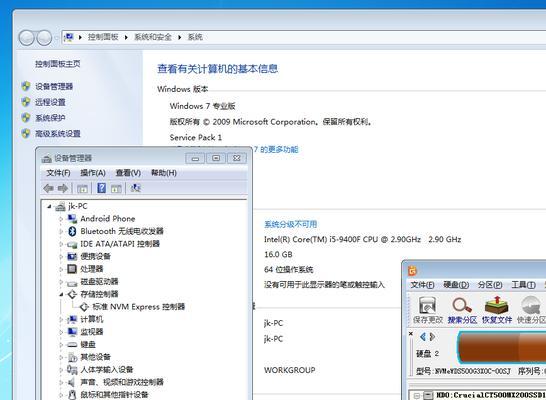Click Bluetooth icon in device tree
546x400 pixels.
[72, 231]
